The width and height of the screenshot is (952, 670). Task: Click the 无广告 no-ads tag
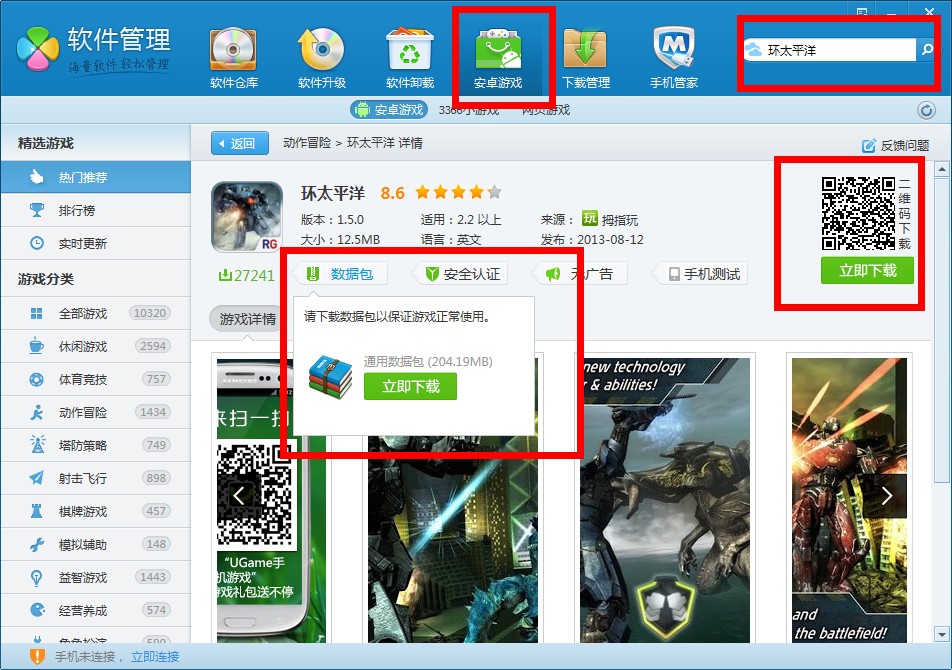tap(579, 274)
